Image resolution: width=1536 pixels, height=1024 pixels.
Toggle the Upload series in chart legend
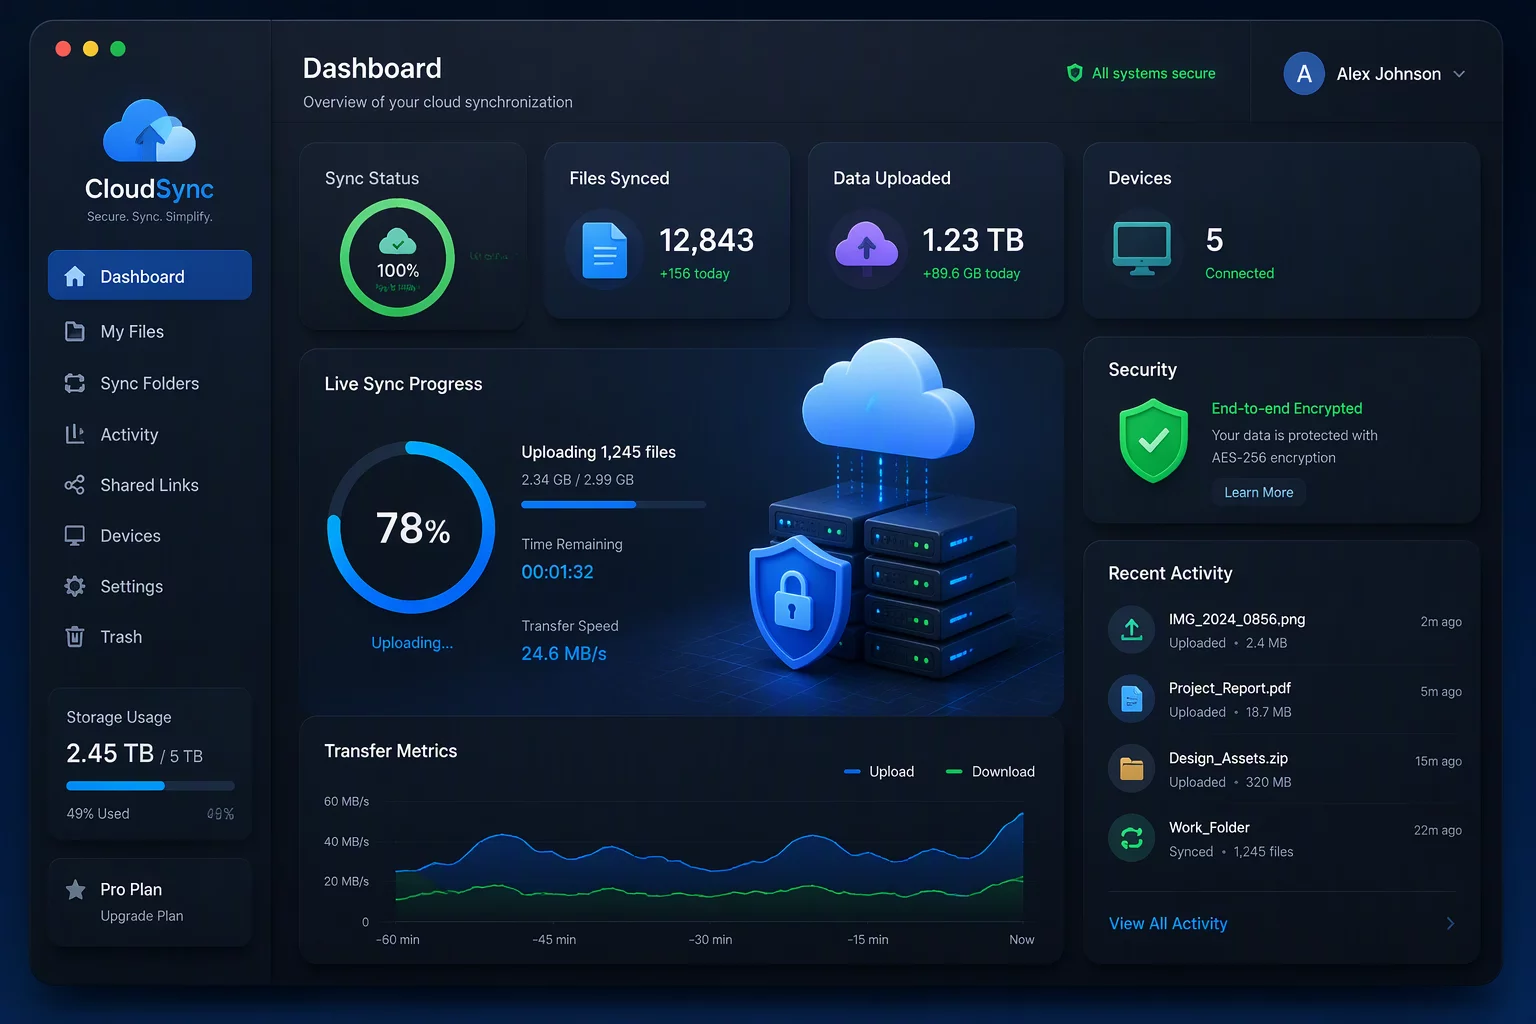click(879, 771)
